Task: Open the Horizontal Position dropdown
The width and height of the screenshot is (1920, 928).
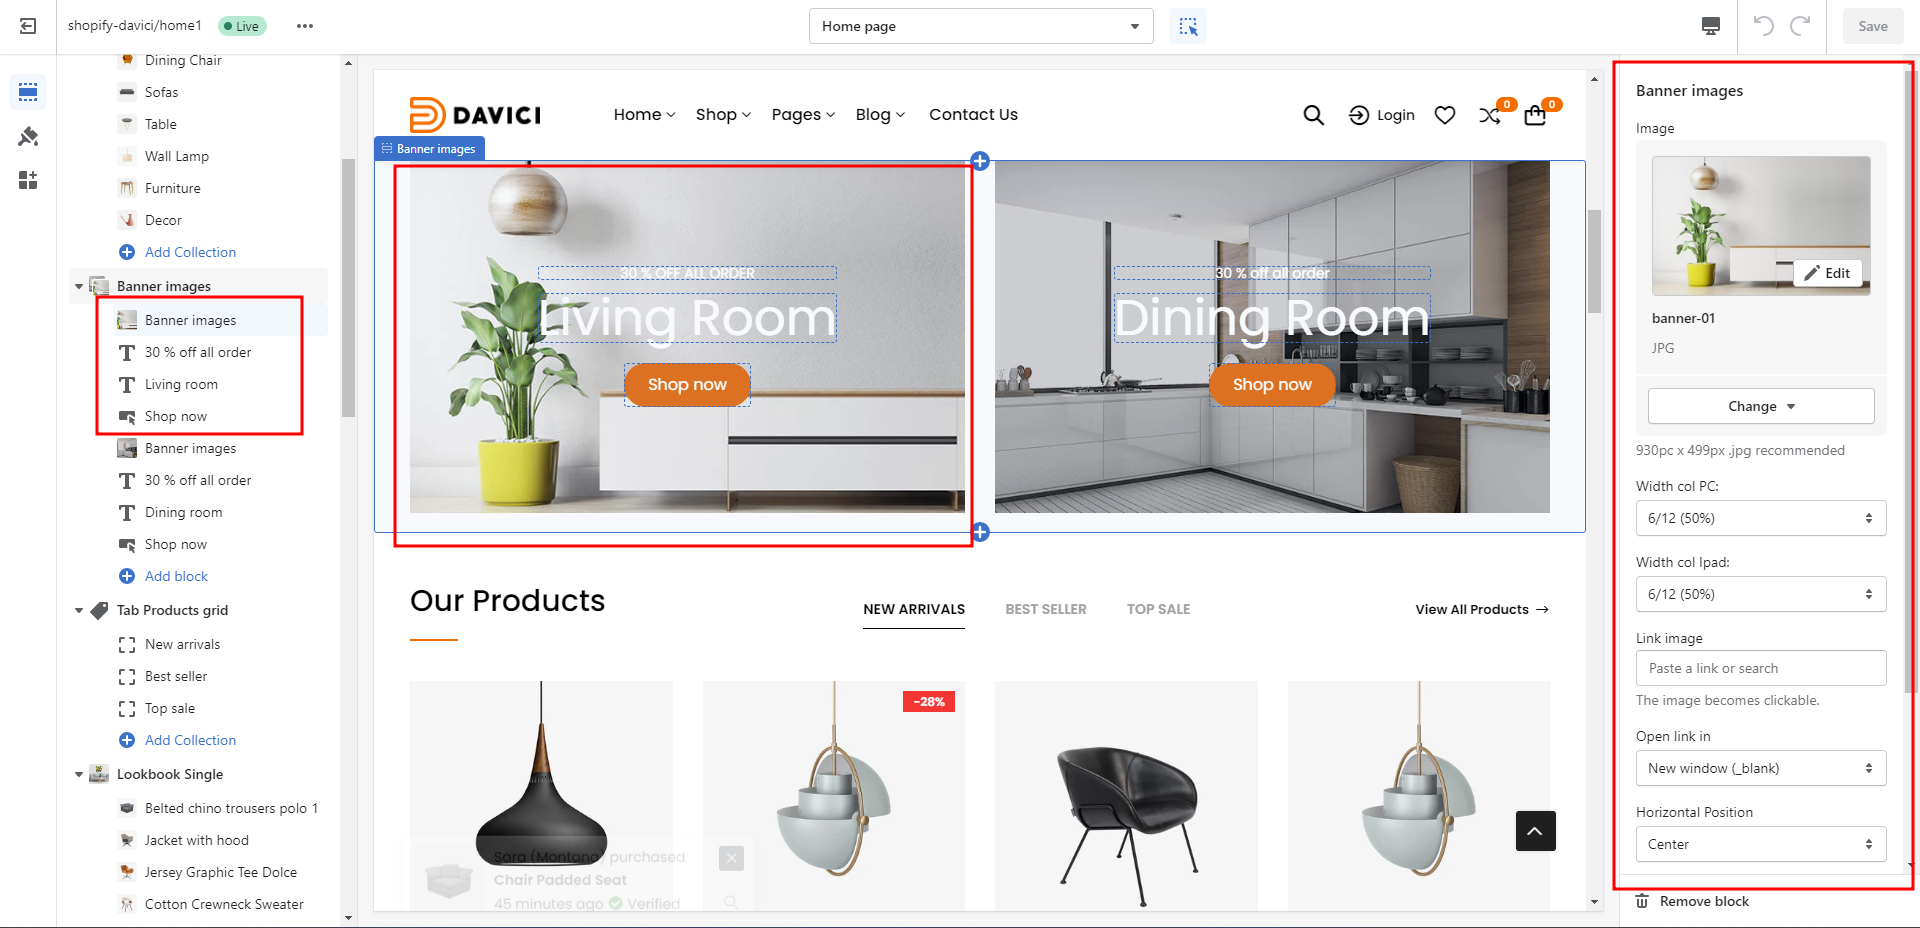Action: (1760, 844)
